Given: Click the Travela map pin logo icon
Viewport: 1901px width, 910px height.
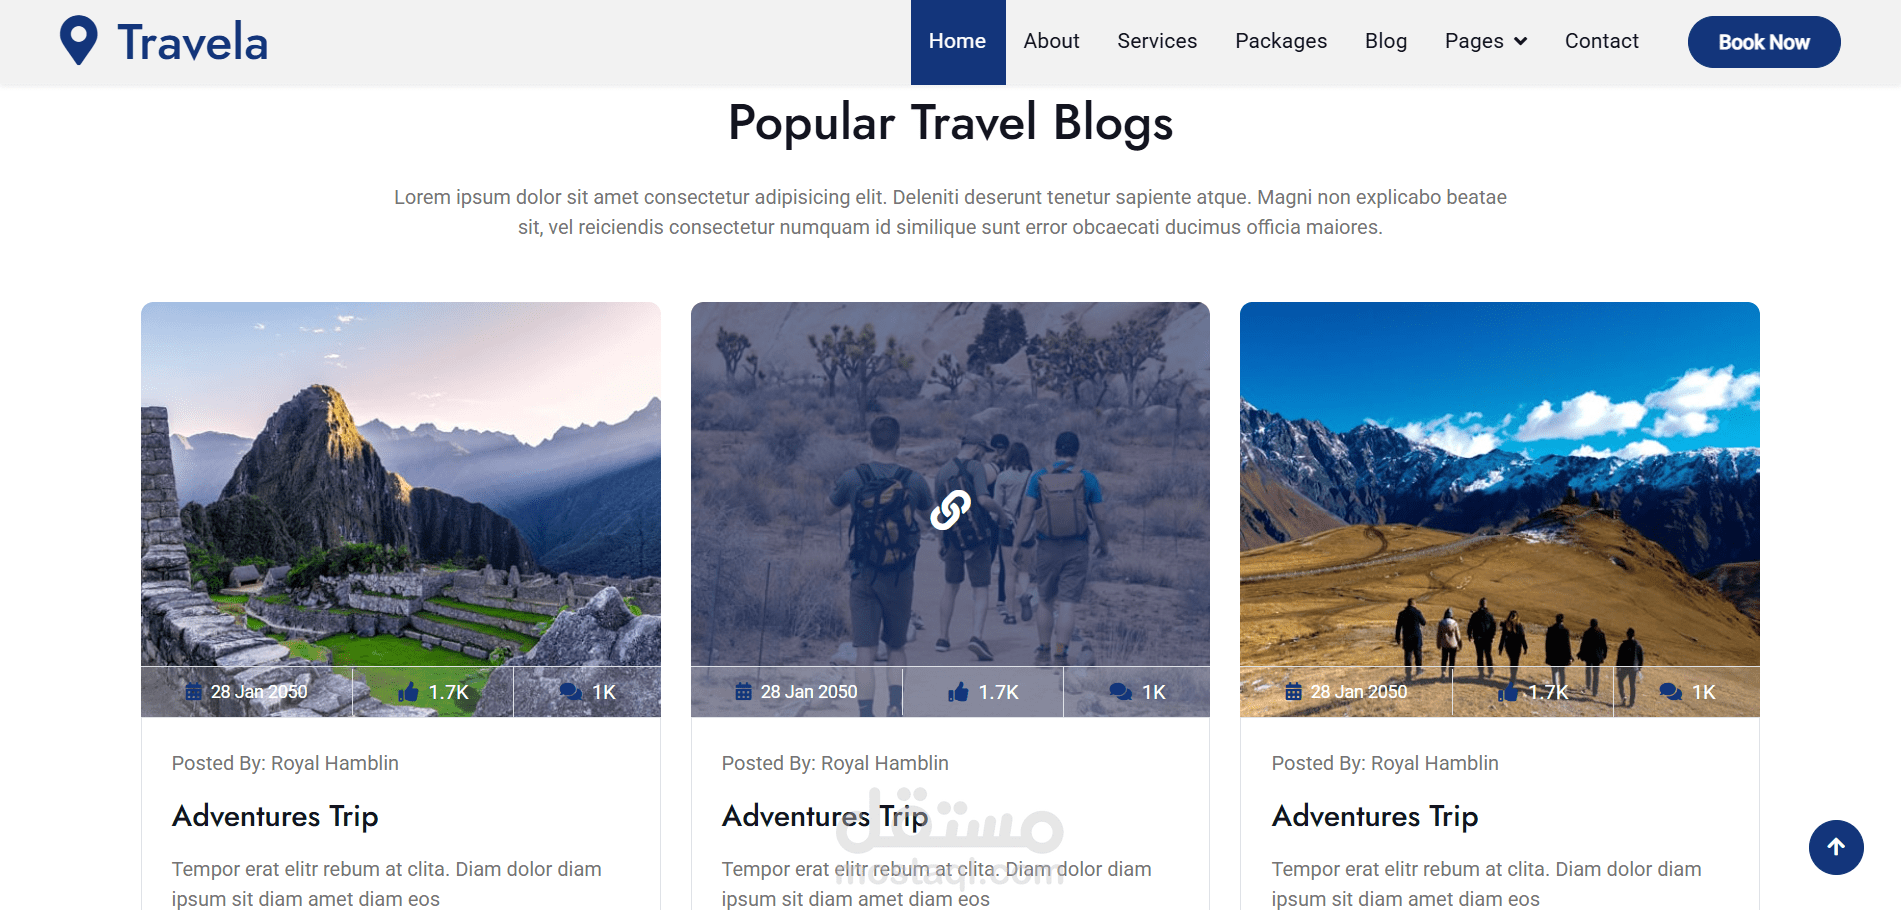Looking at the screenshot, I should pos(79,41).
